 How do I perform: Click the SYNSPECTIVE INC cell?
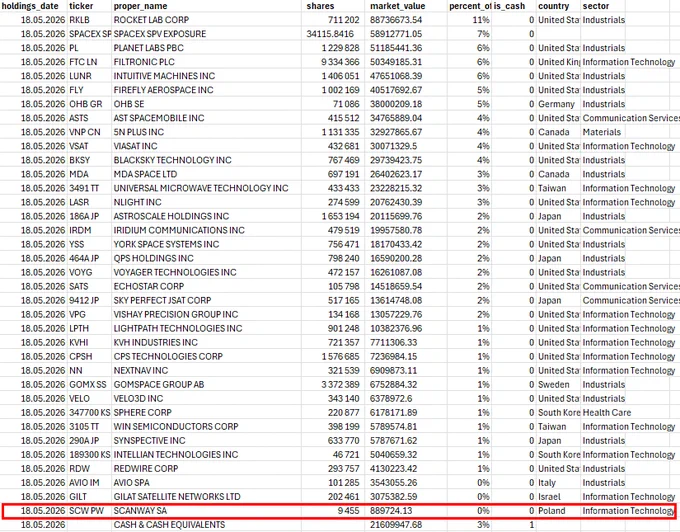pos(207,441)
